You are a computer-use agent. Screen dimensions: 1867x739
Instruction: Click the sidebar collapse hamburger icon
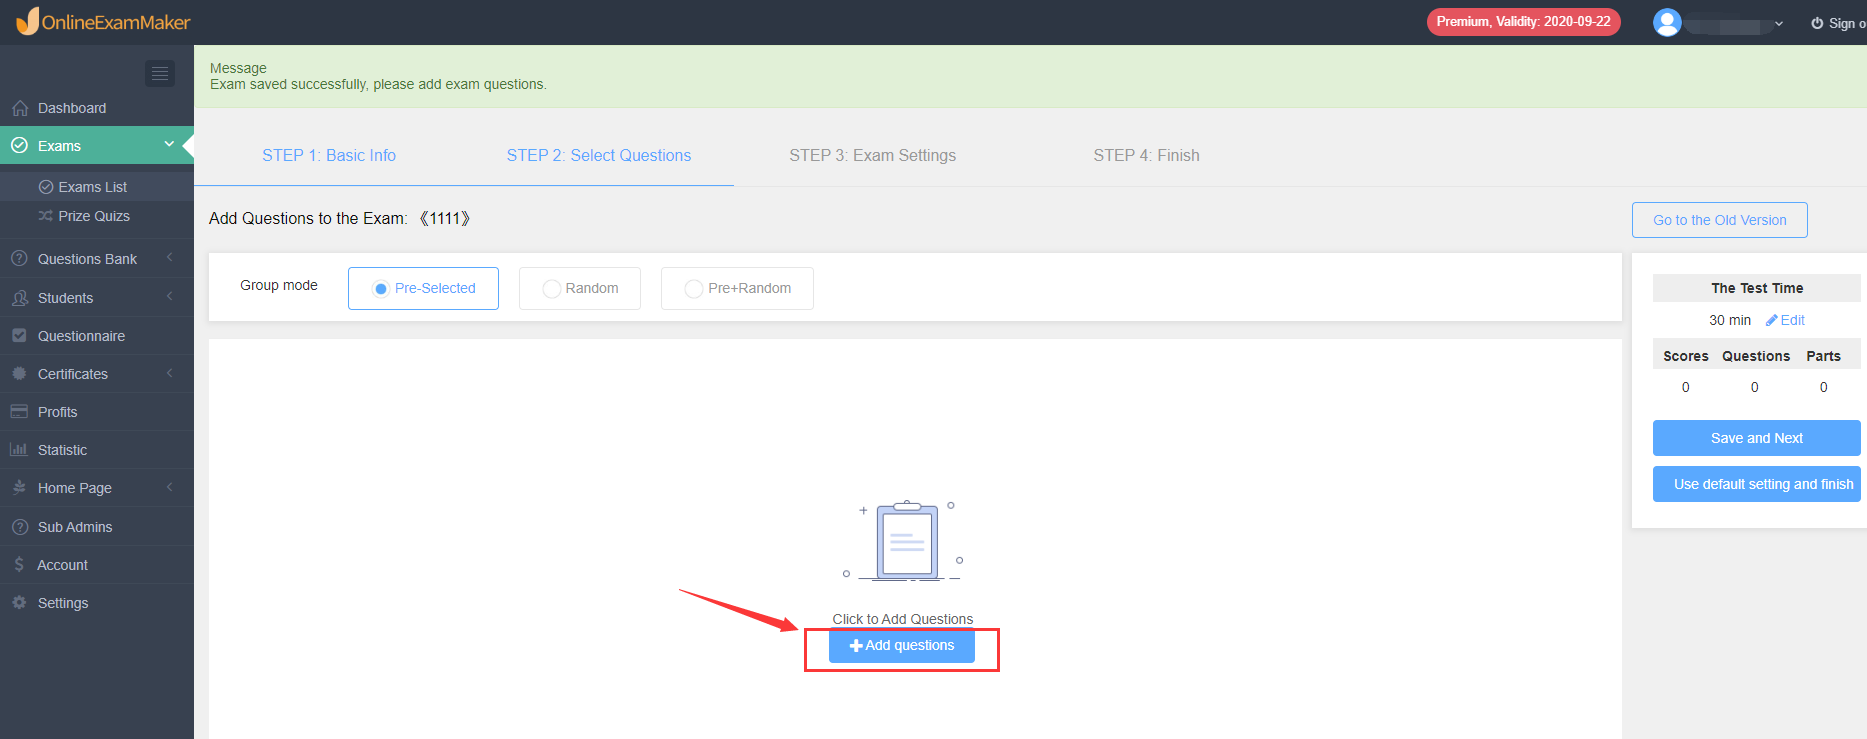[160, 73]
